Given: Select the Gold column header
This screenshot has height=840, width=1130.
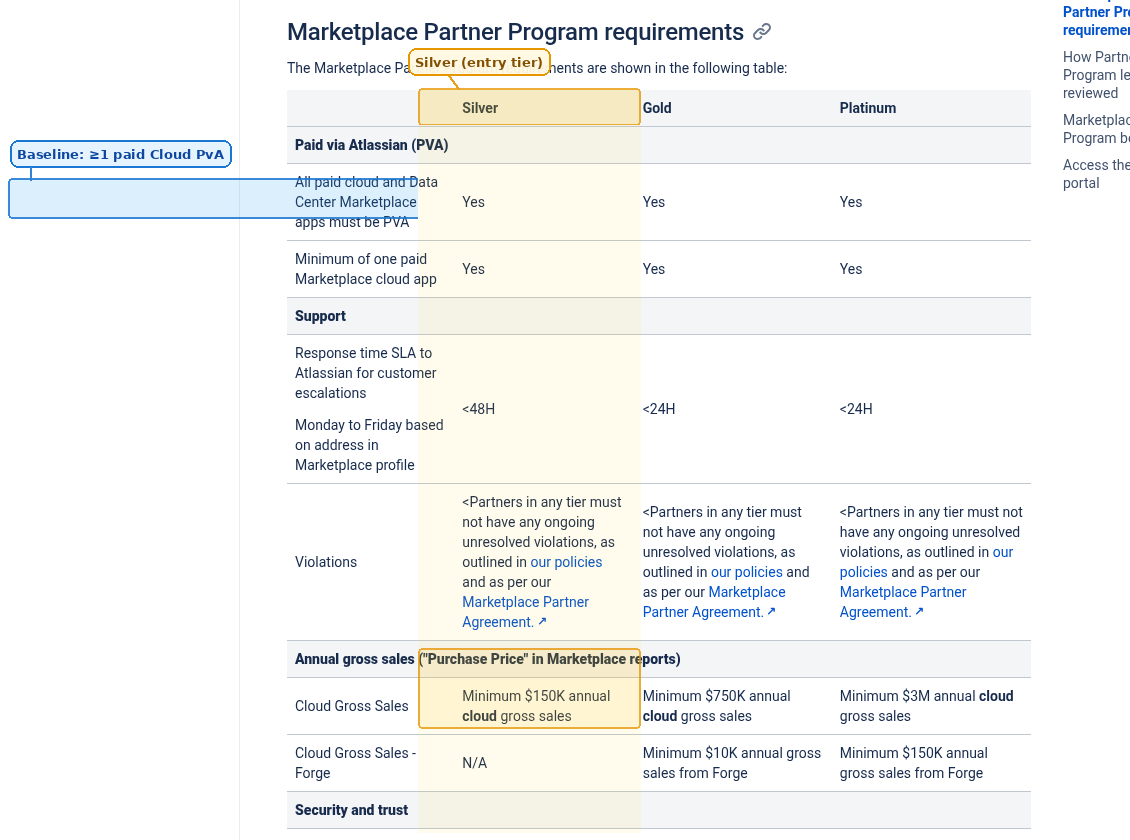Looking at the screenshot, I should pos(657,108).
